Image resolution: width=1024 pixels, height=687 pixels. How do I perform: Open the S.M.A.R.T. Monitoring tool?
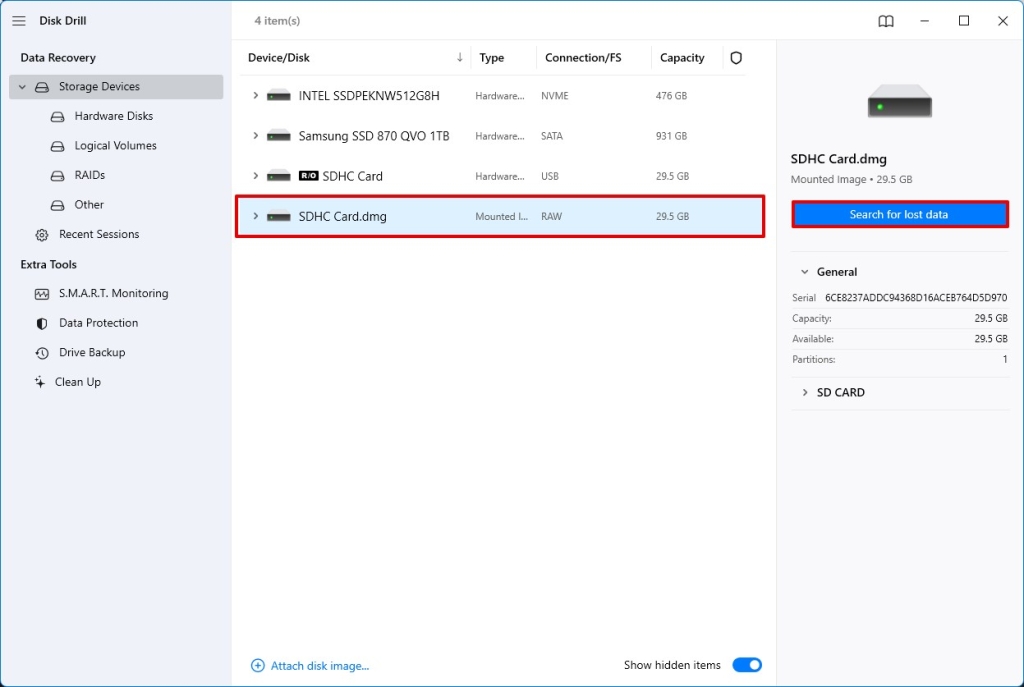[40, 293]
